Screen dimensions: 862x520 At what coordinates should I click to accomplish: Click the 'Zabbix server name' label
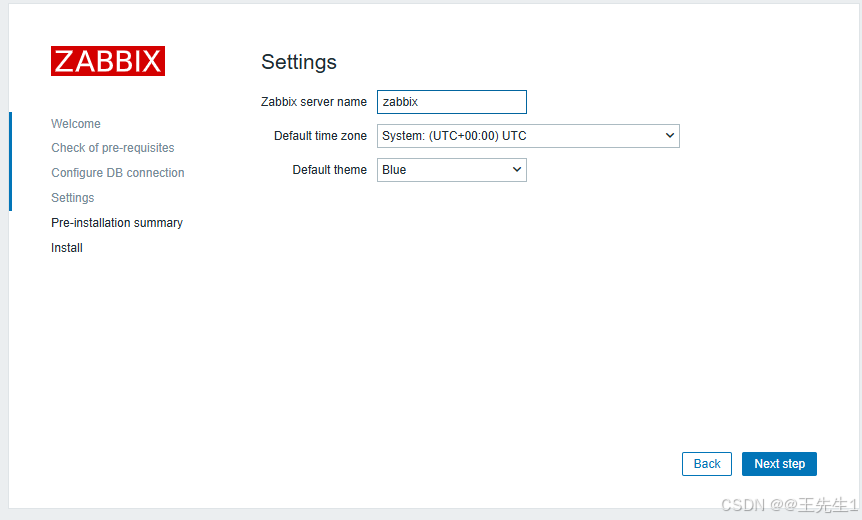click(x=313, y=102)
